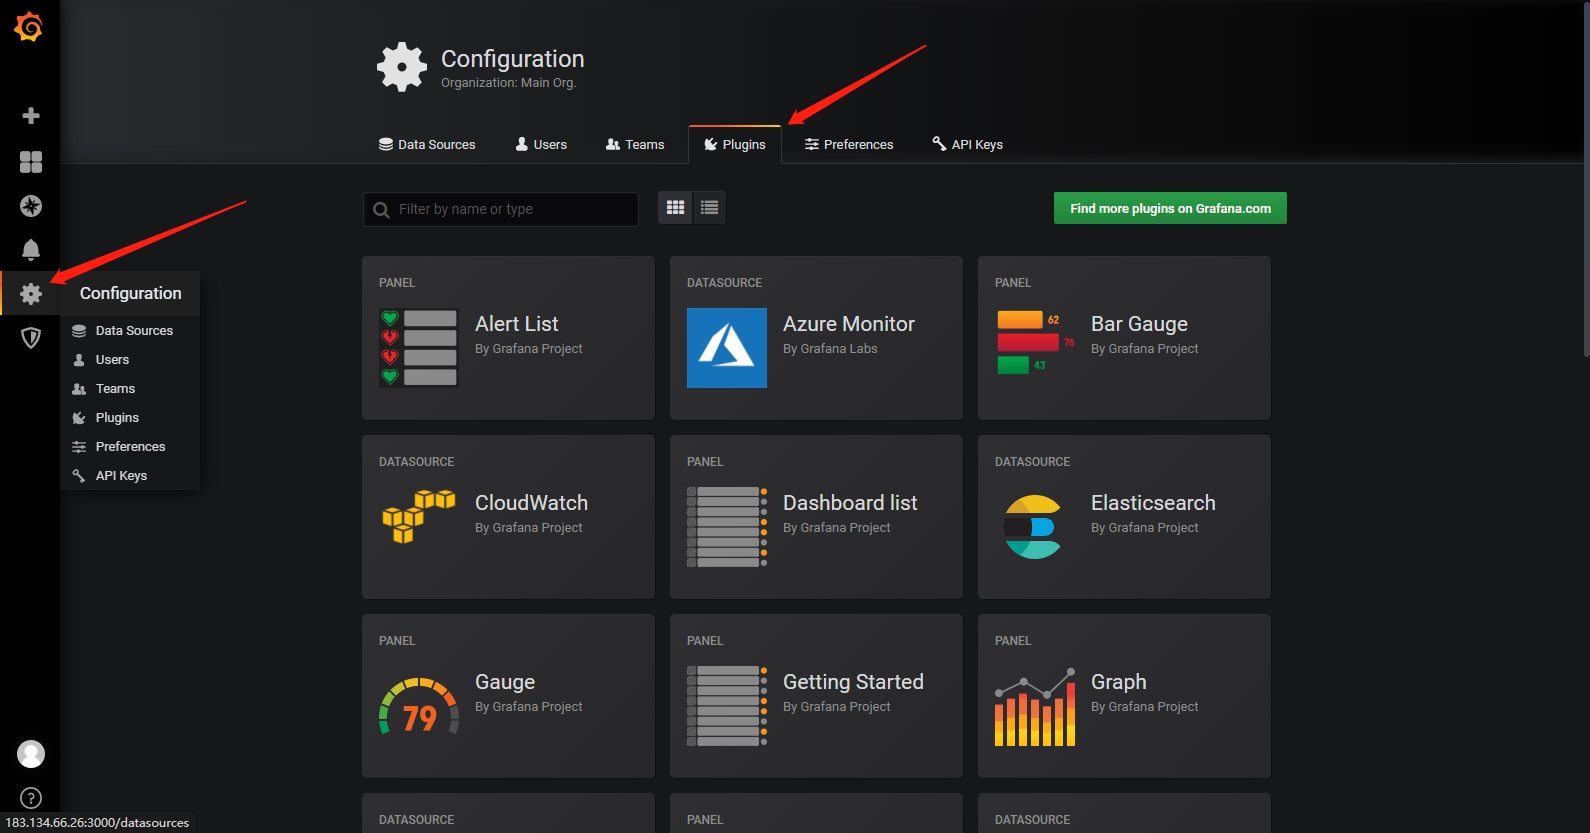Viewport: 1590px width, 833px height.
Task: Open the Server Admin shield icon
Action: [31, 338]
